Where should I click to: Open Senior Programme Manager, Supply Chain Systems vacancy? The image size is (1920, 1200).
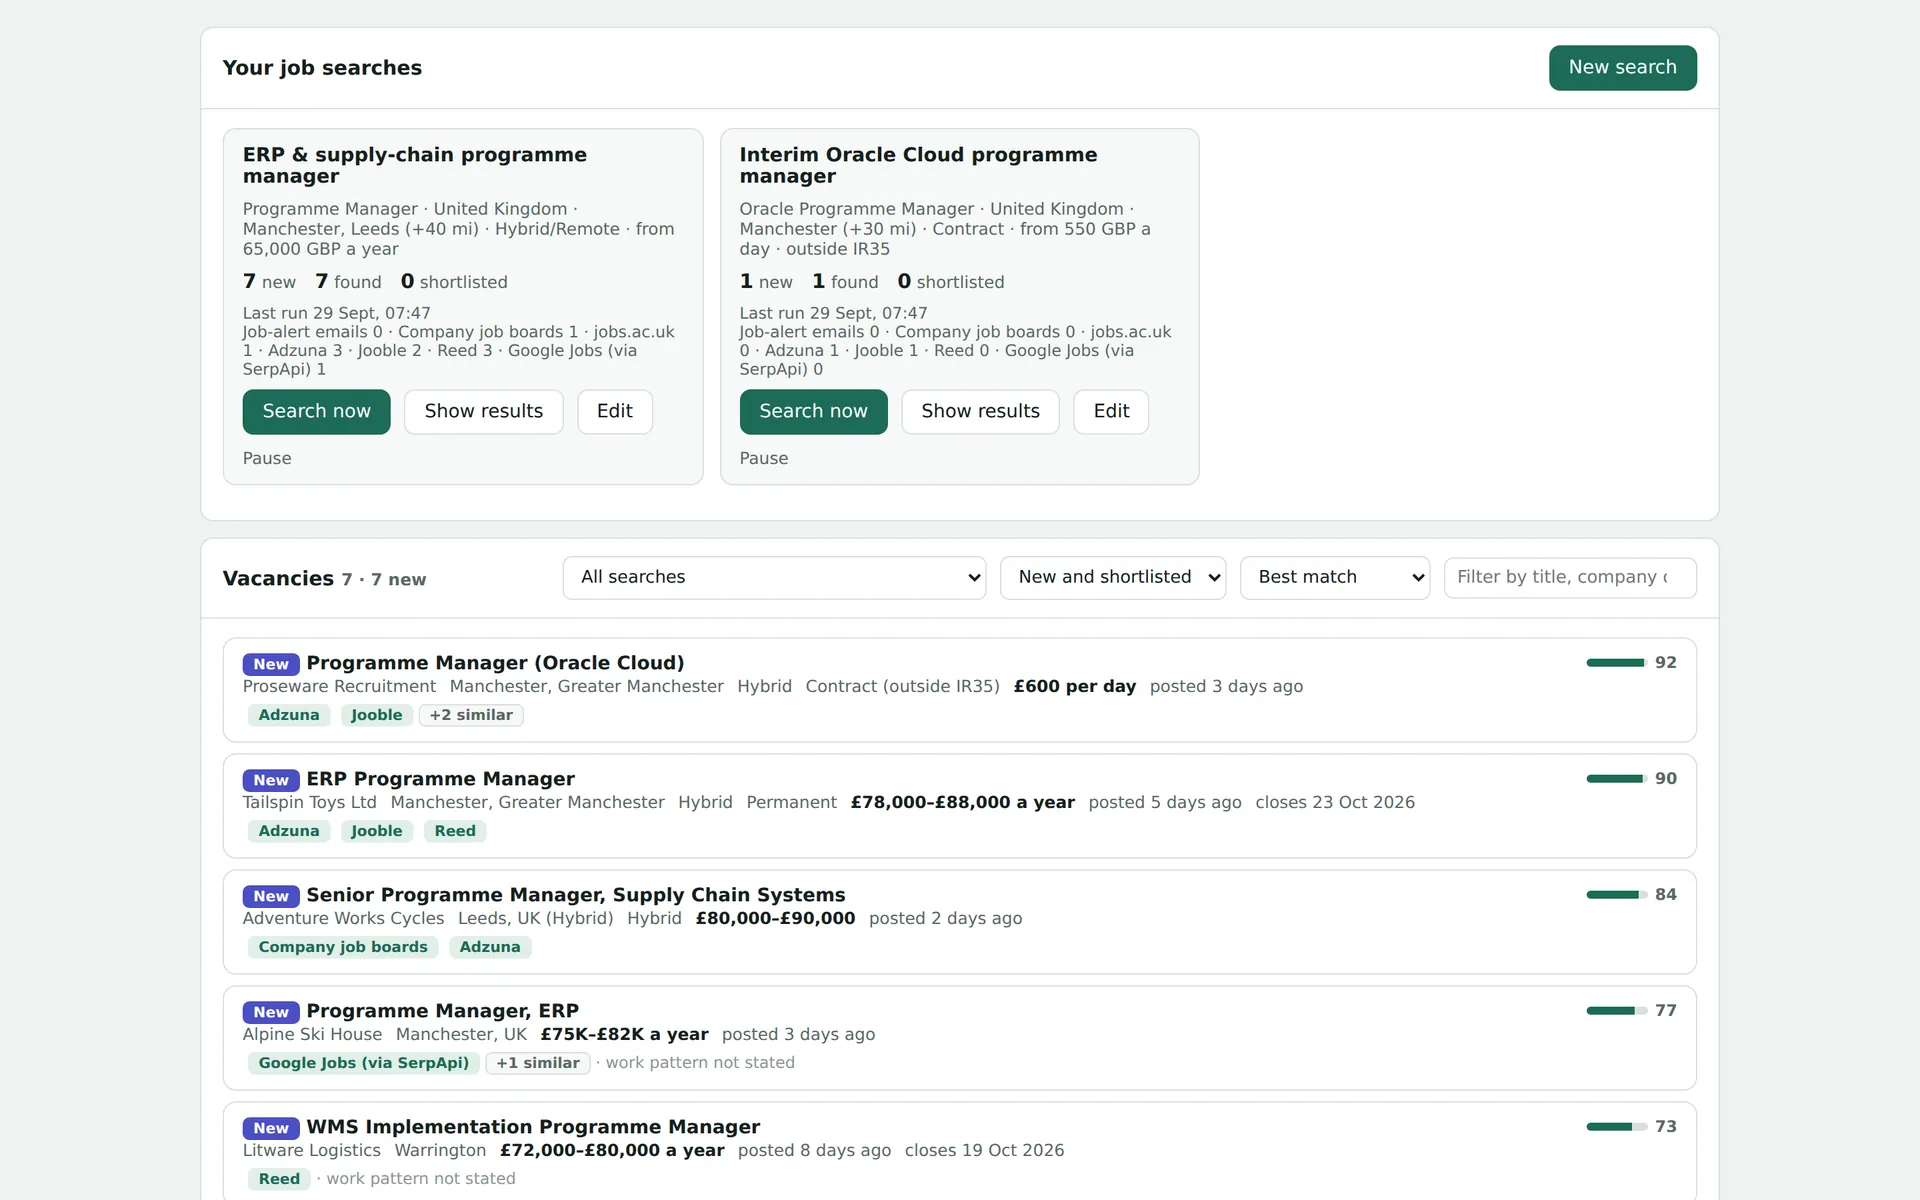coord(576,895)
